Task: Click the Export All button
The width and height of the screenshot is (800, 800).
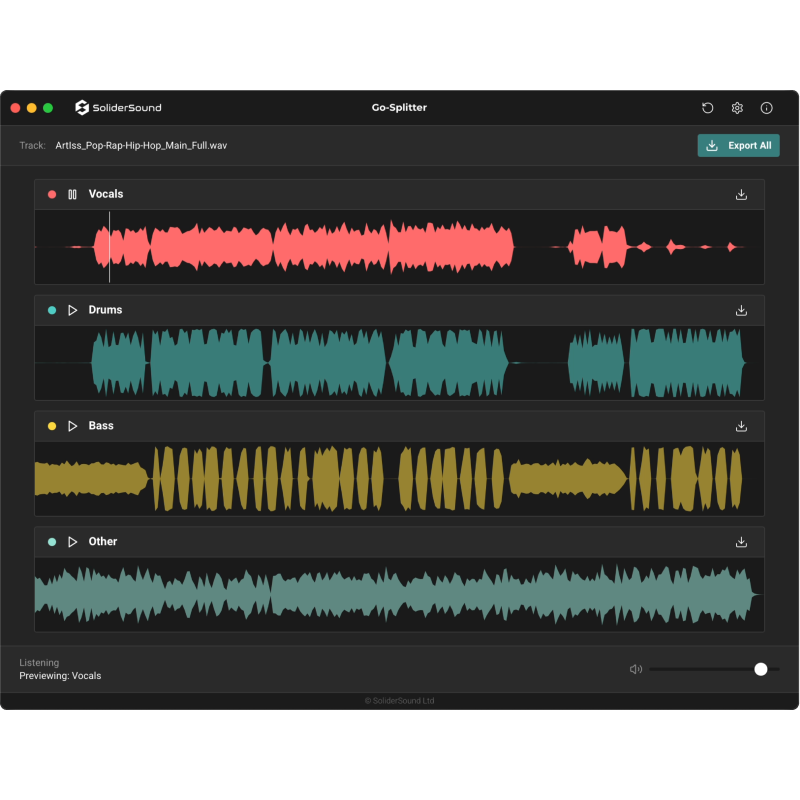Action: point(738,146)
